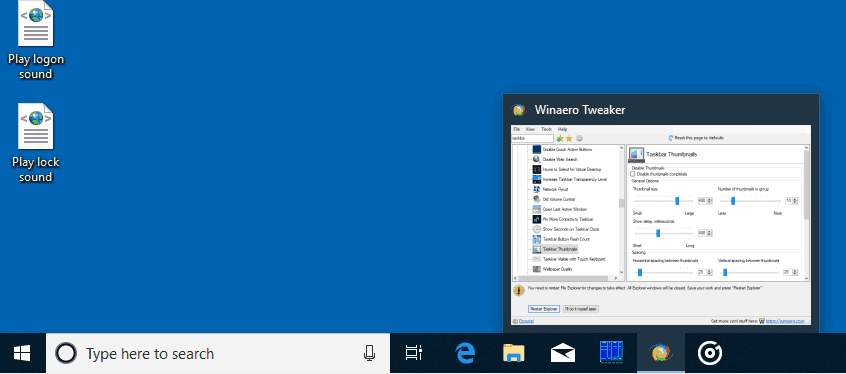This screenshot has width=846, height=374.
Task: Launch Microsoft Edge from the taskbar
Action: pos(465,353)
